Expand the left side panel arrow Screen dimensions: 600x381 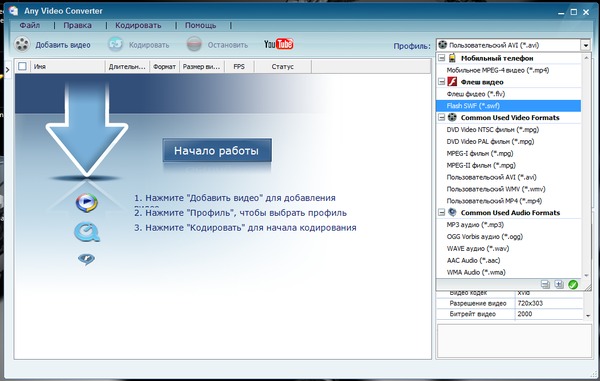click(x=7, y=70)
